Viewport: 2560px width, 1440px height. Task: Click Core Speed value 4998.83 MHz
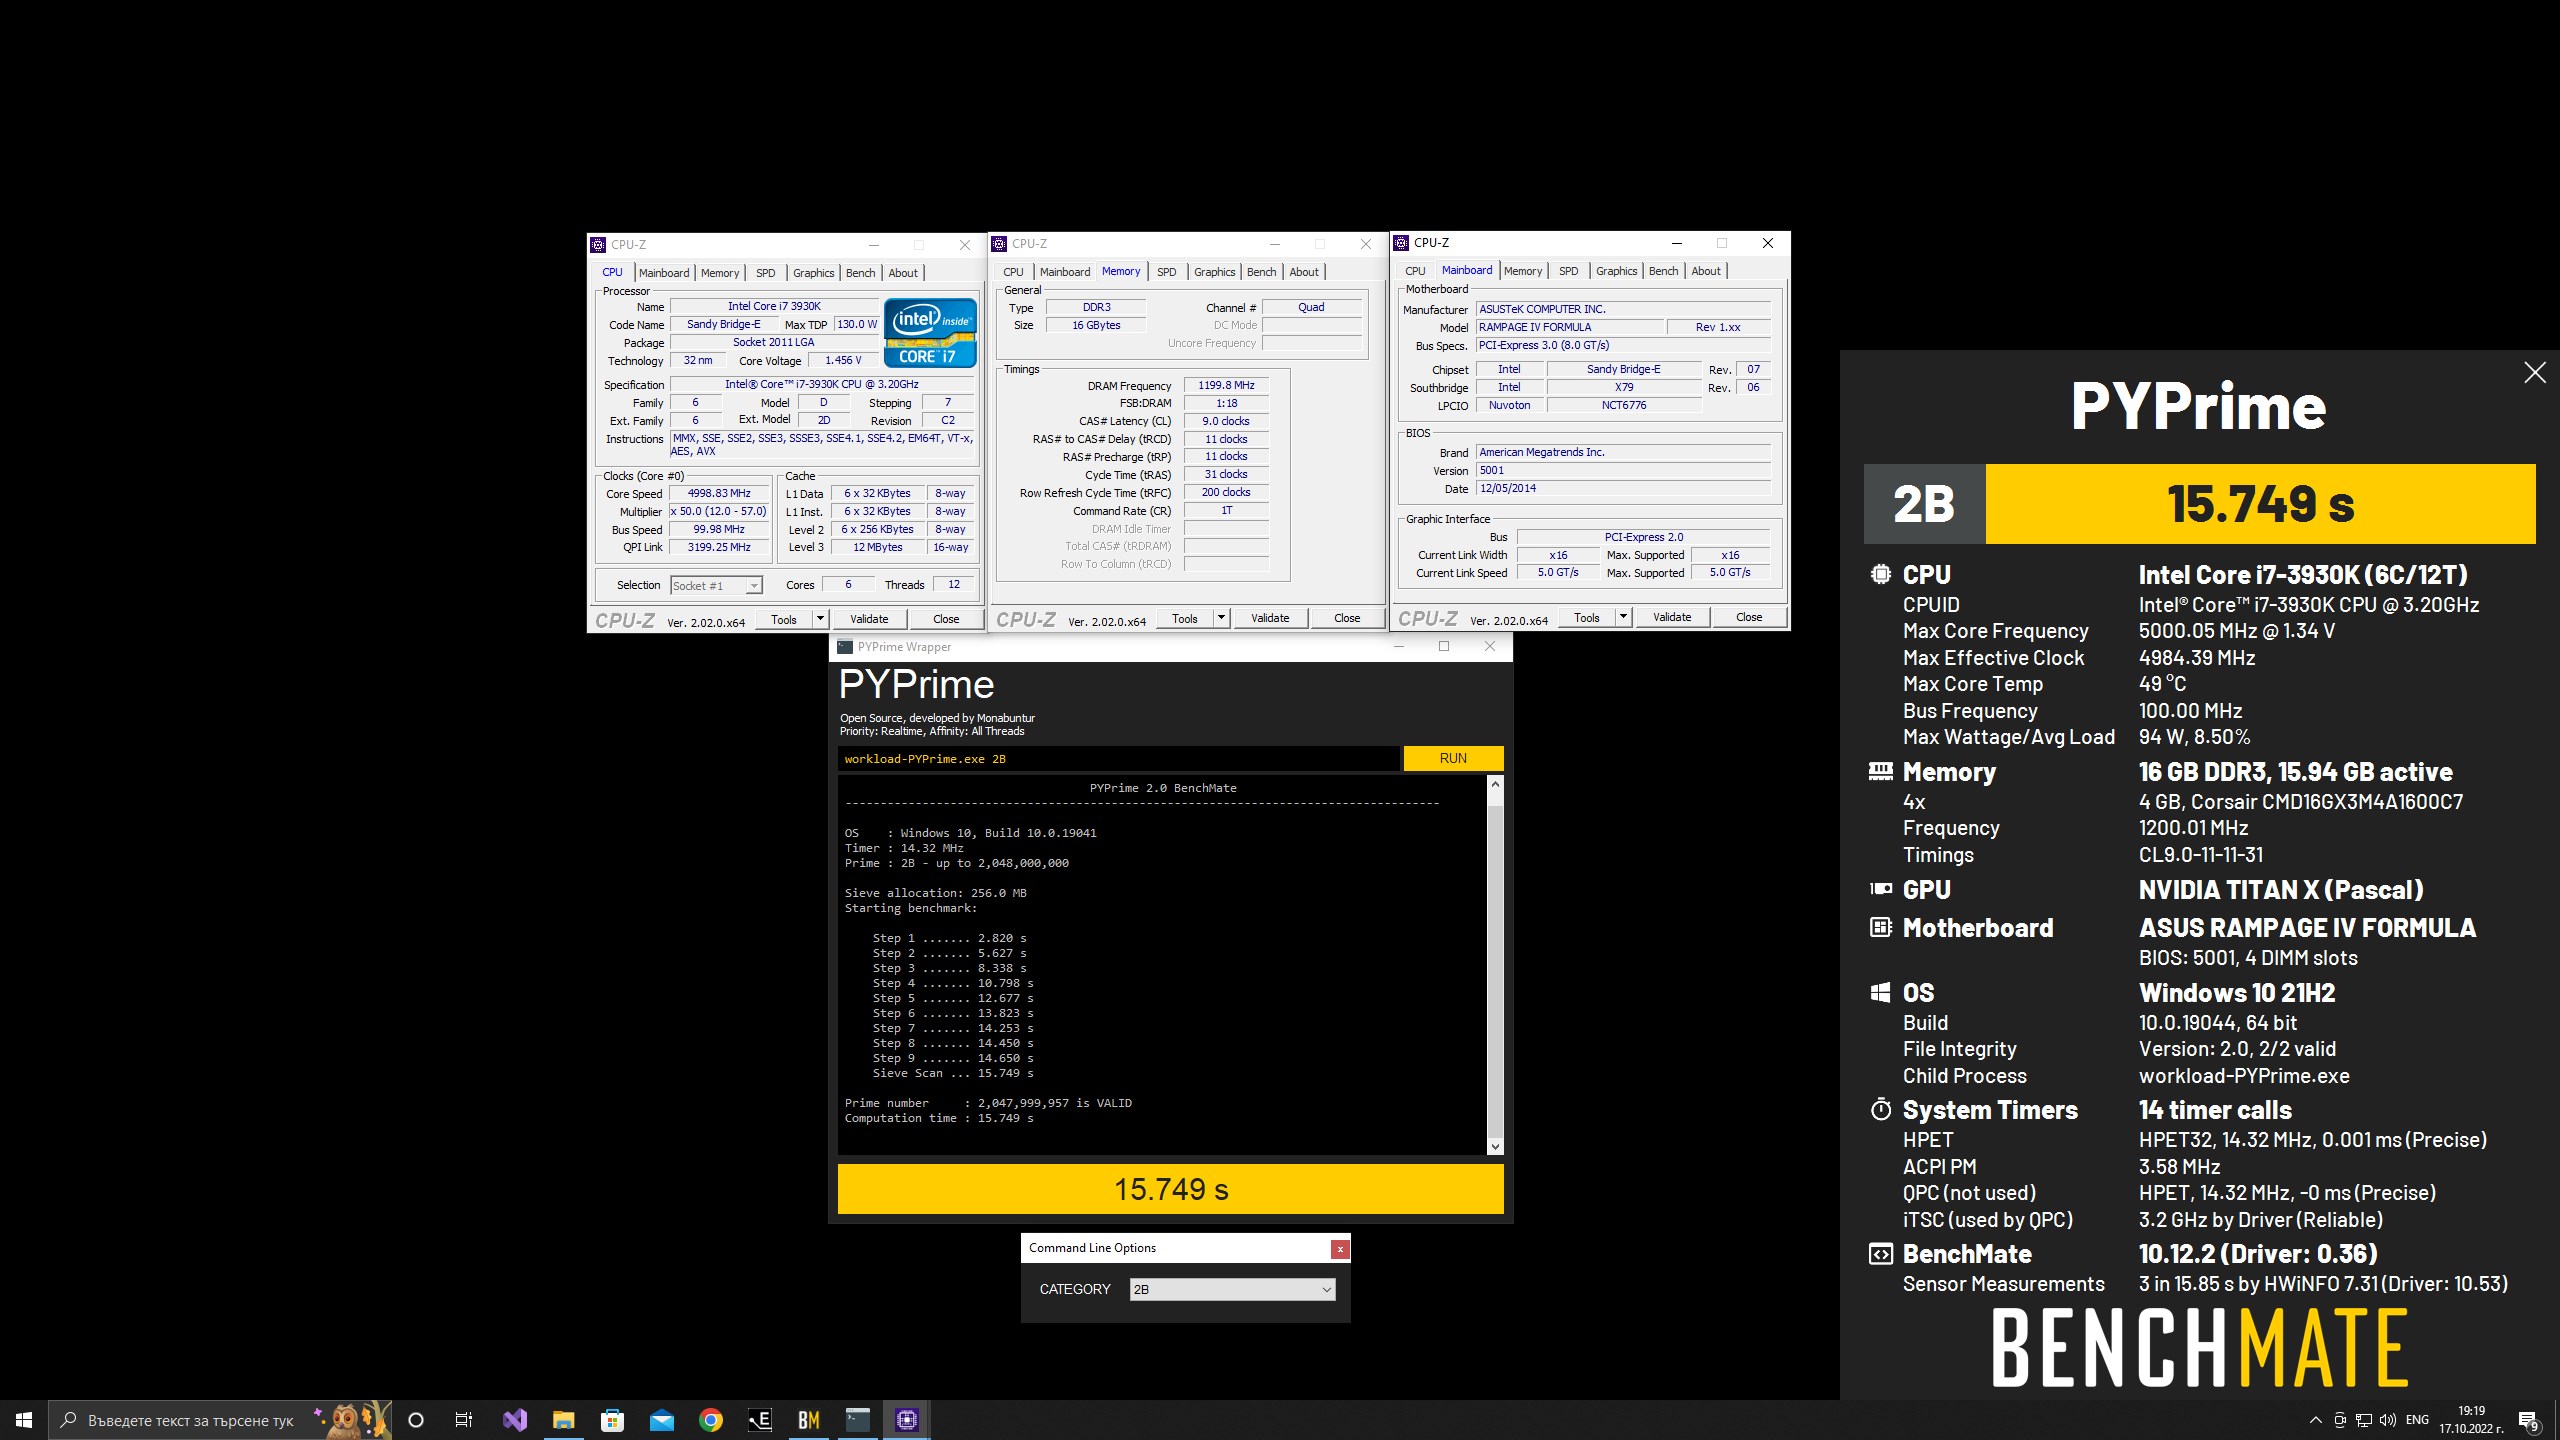(719, 494)
